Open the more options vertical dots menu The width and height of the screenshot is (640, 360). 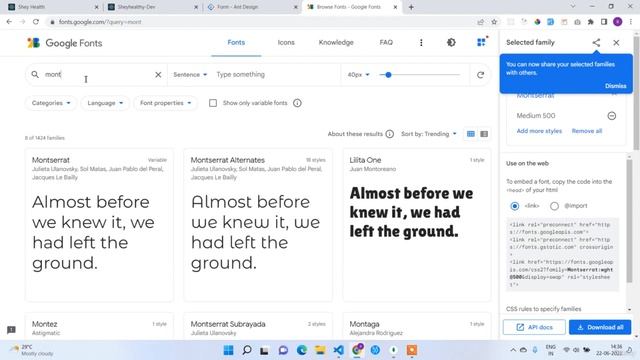(421, 42)
